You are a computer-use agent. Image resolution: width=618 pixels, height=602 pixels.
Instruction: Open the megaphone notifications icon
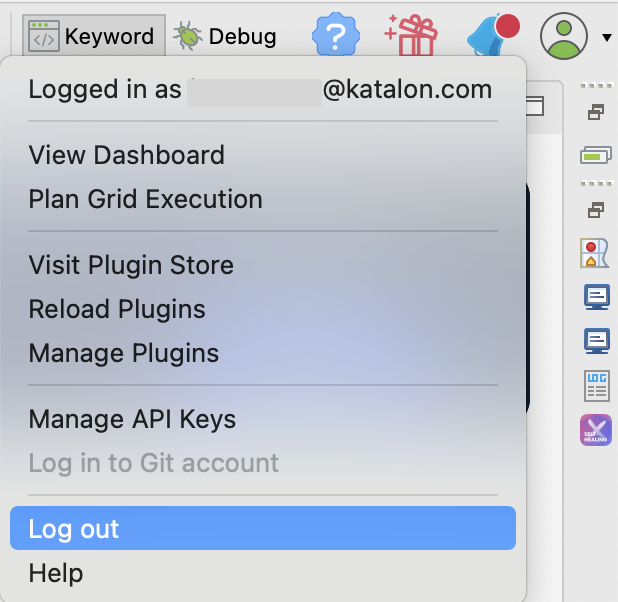tap(492, 36)
